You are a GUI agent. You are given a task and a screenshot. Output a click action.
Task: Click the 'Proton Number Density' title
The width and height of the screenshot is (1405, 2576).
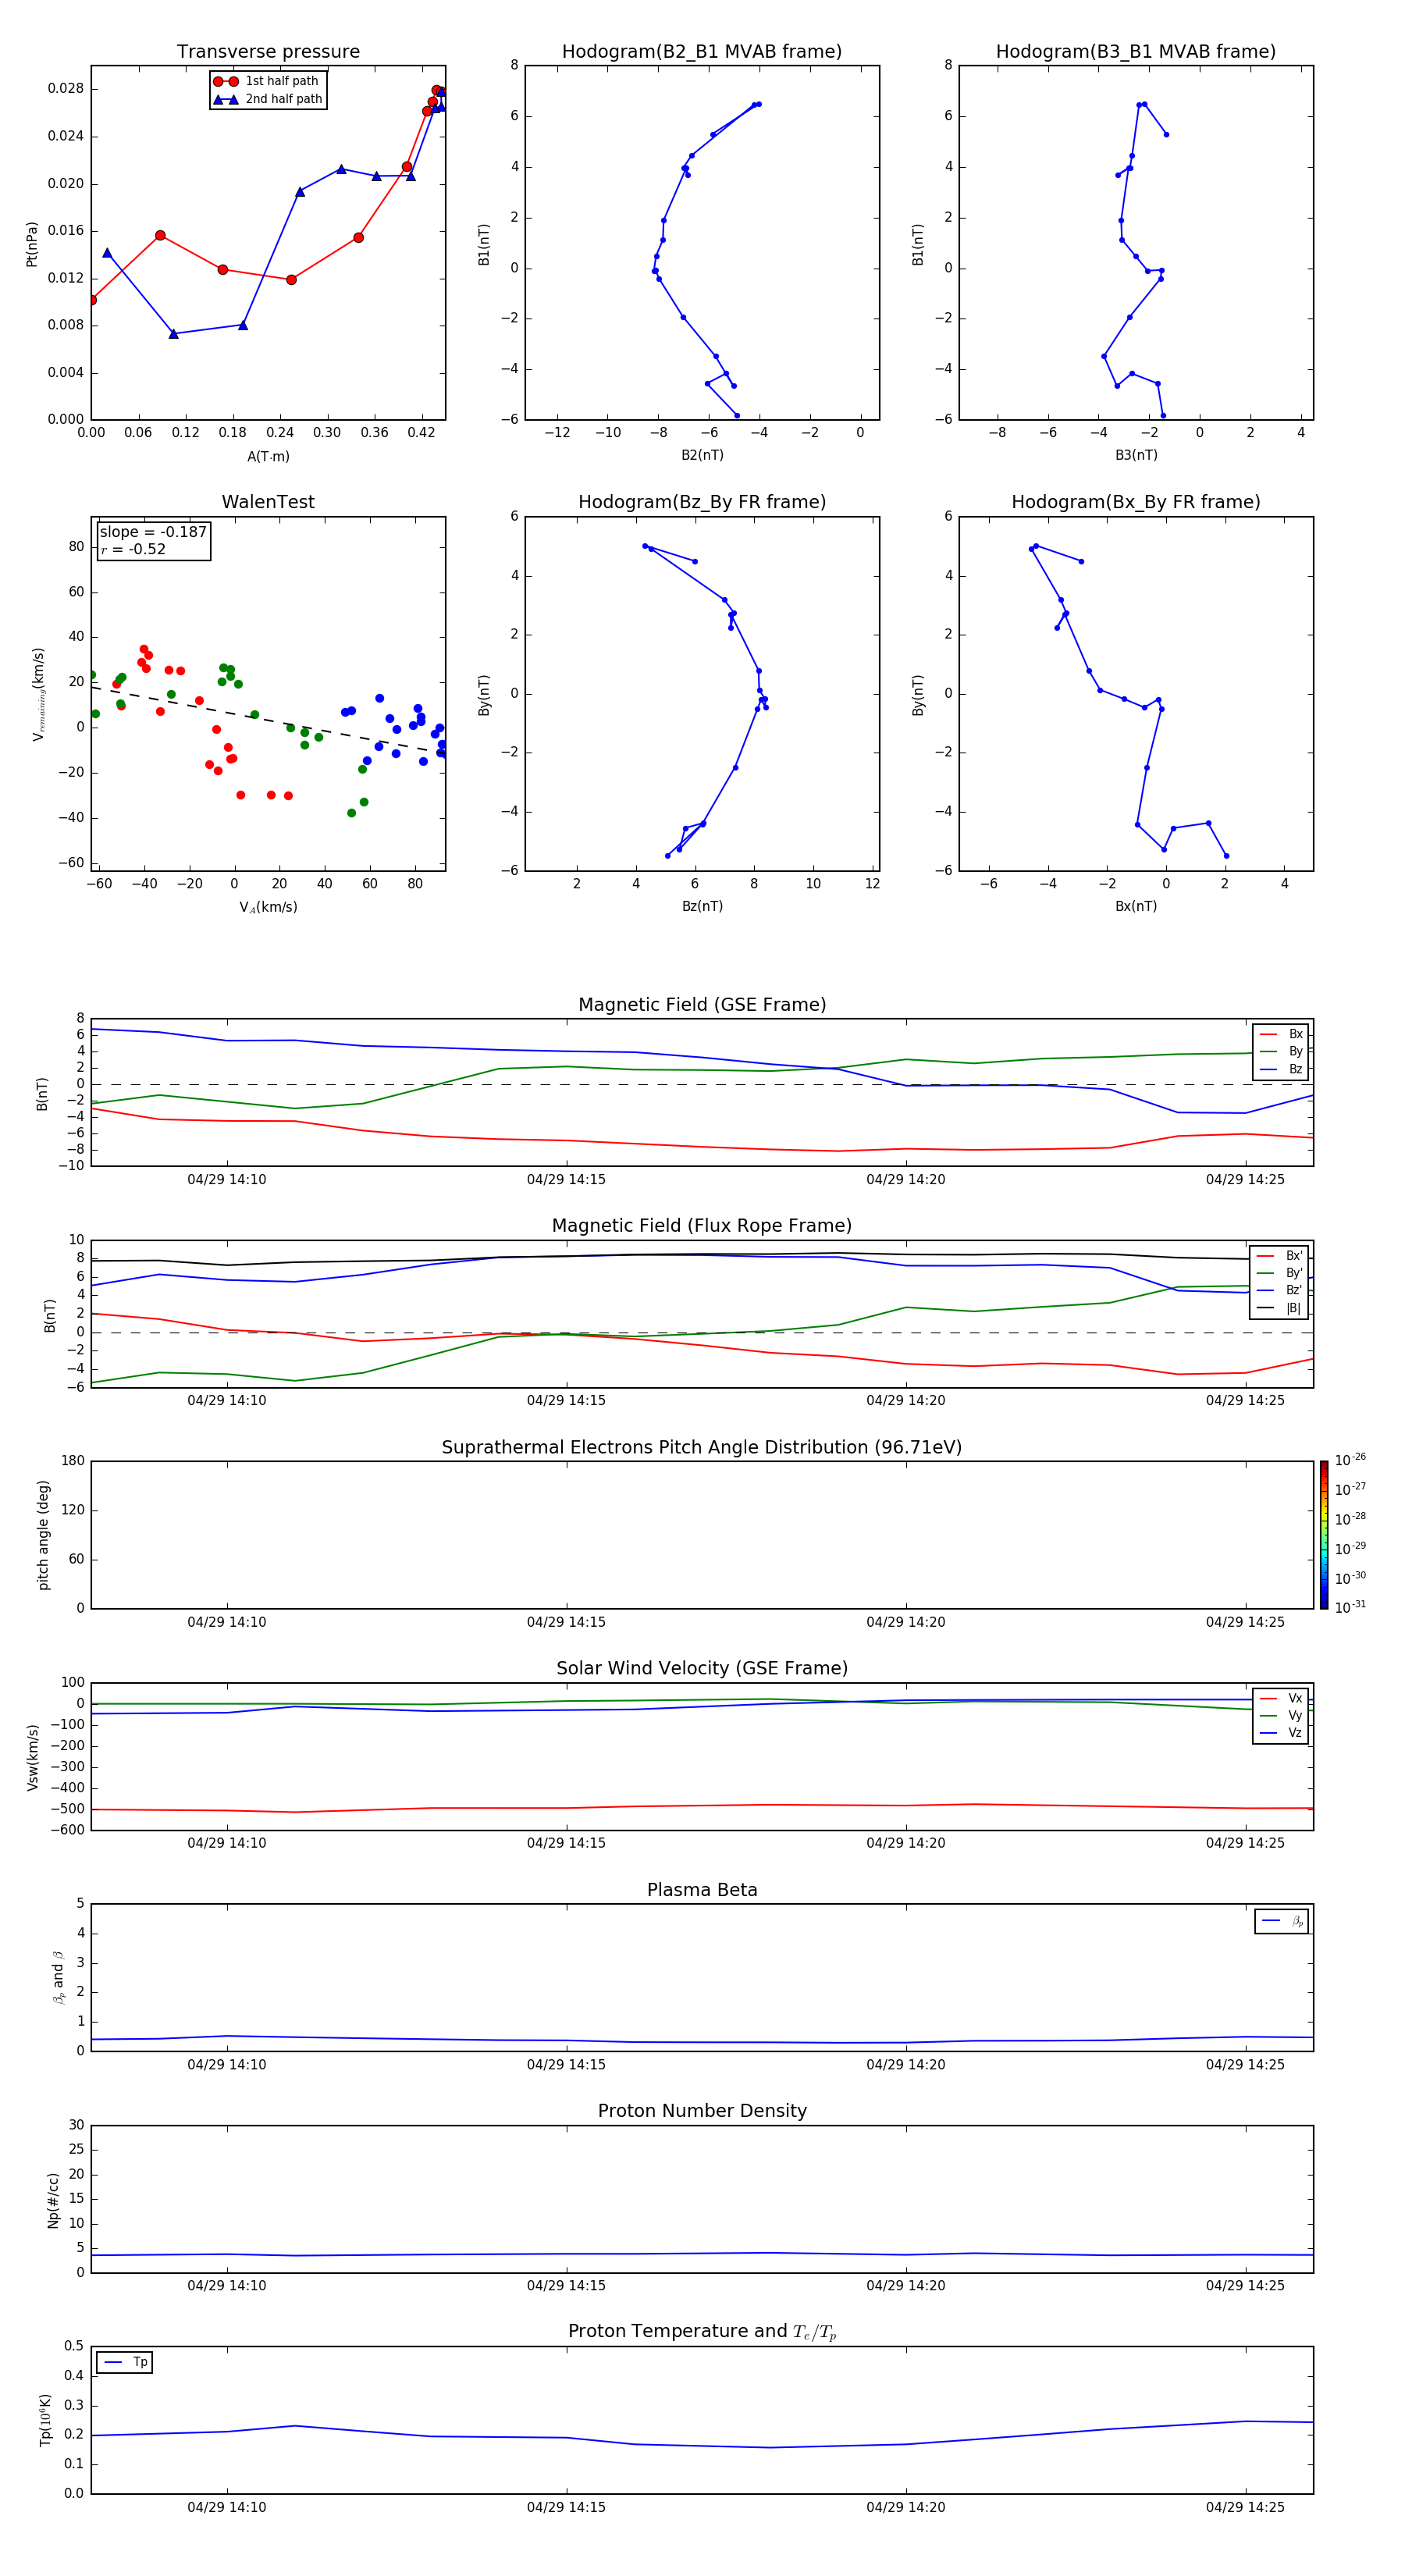click(x=701, y=2111)
